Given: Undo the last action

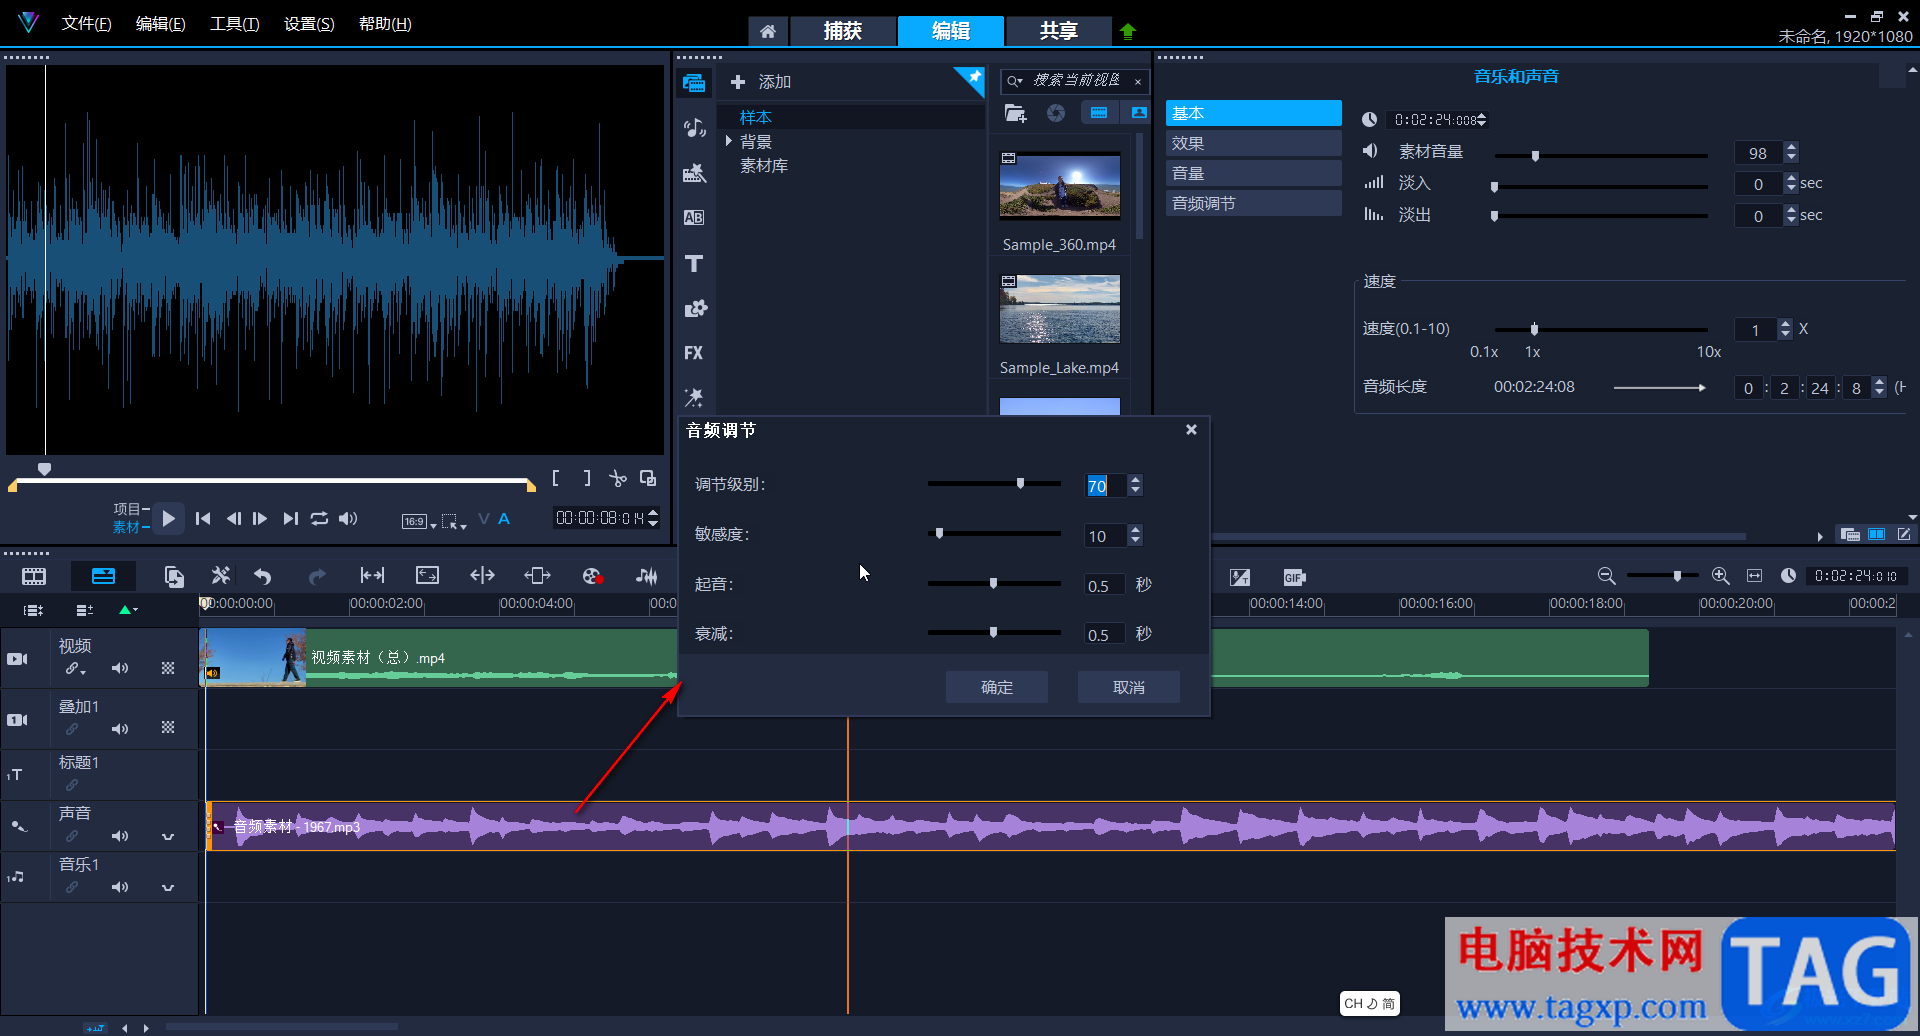Looking at the screenshot, I should [x=263, y=576].
